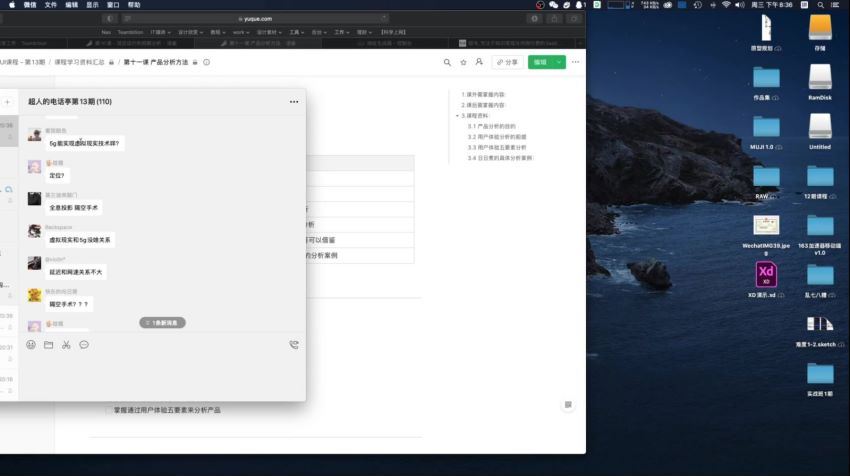
Task: Go to outline section 1 heading
Action: pyautogui.click(x=483, y=94)
